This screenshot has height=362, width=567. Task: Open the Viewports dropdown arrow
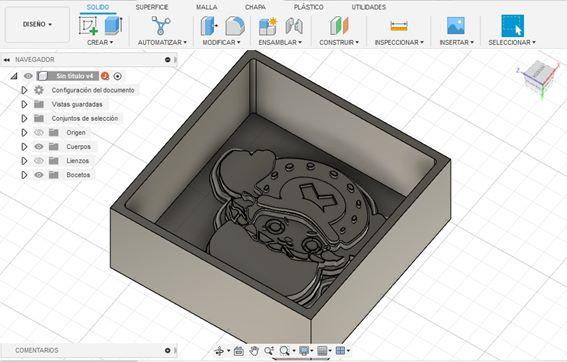tap(348, 351)
